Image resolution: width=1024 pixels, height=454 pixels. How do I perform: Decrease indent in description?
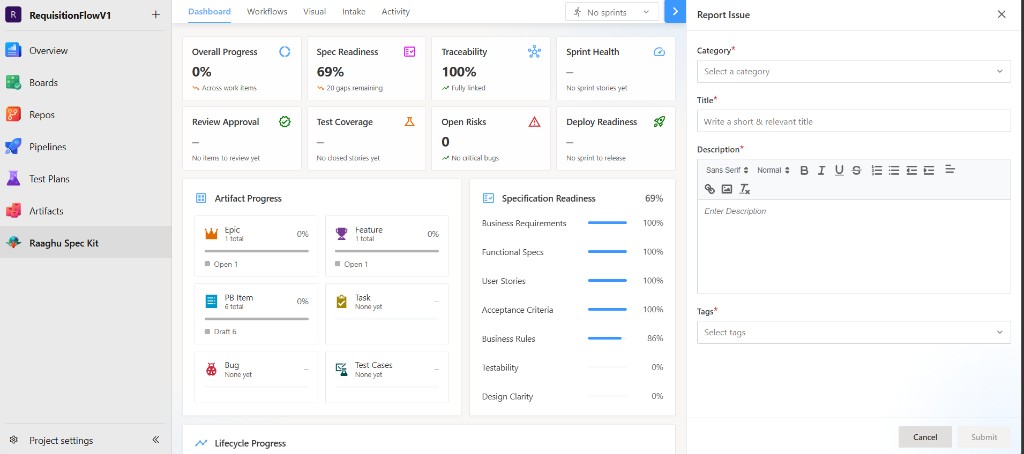(x=912, y=170)
